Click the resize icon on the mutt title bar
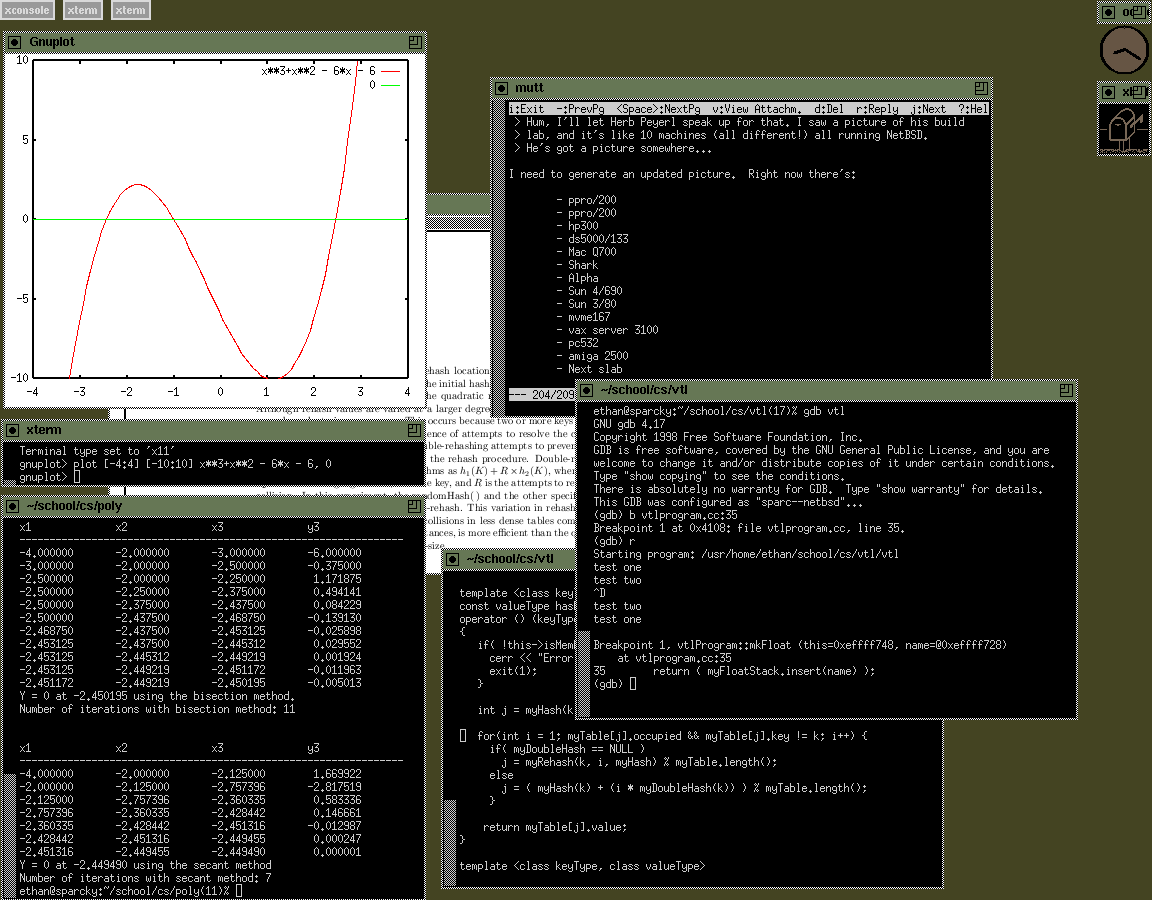The width and height of the screenshot is (1152, 900). (981, 88)
